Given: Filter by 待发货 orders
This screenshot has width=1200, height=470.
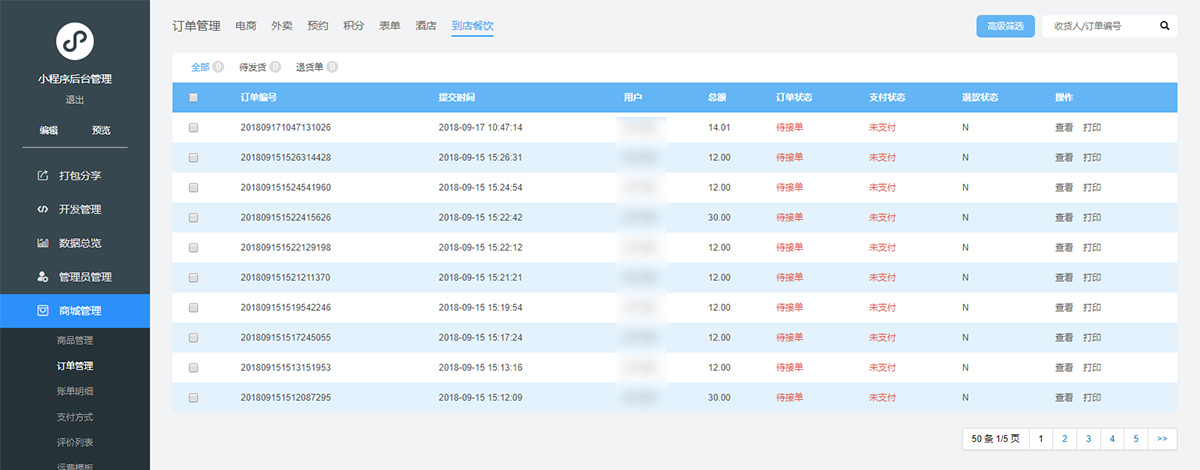Looking at the screenshot, I should (253, 67).
